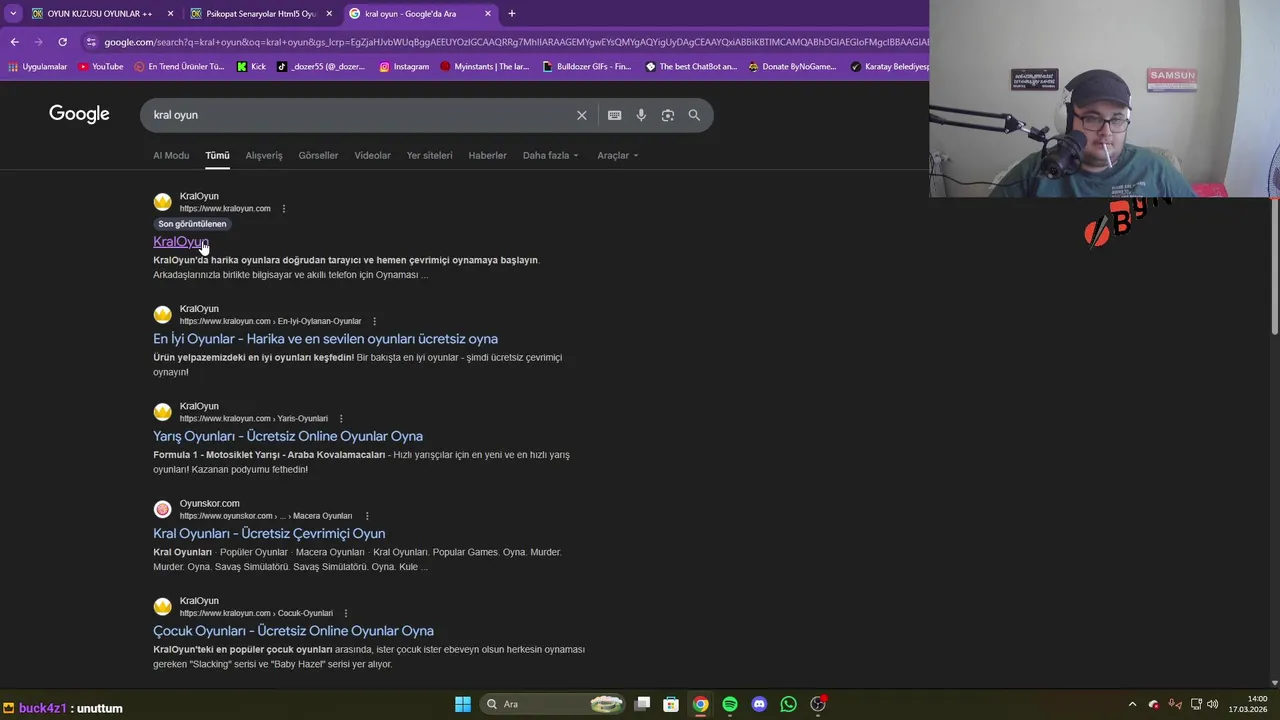This screenshot has height=720, width=1280.
Task: Open Bulldozer GIFs bookmark
Action: click(587, 67)
